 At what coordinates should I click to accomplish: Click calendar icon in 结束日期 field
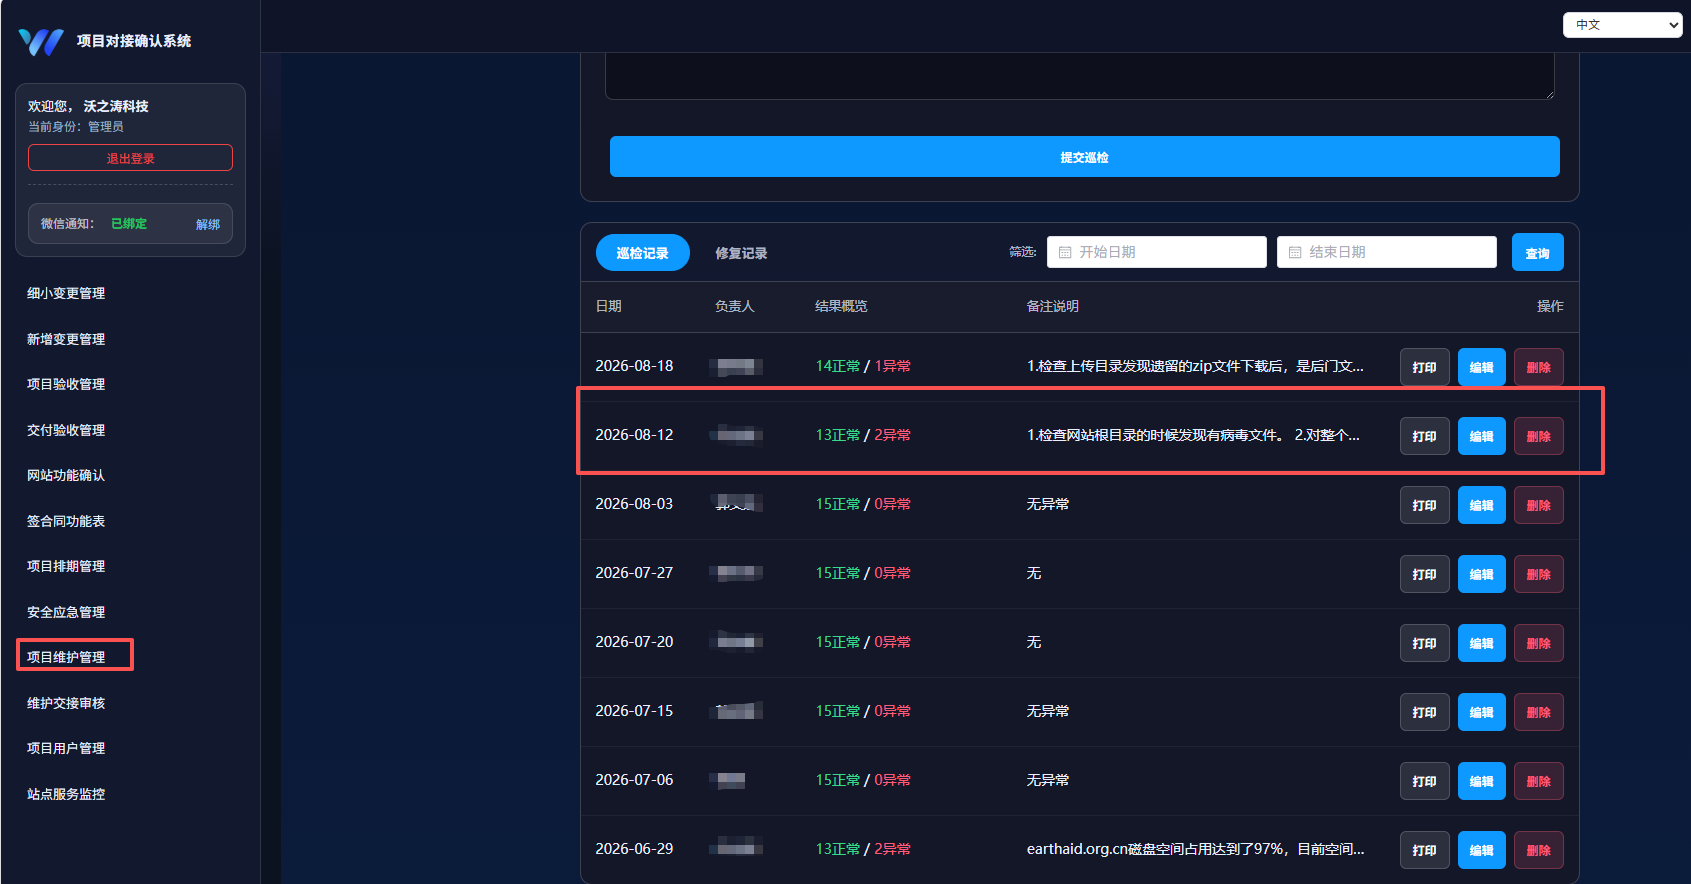(x=1295, y=253)
